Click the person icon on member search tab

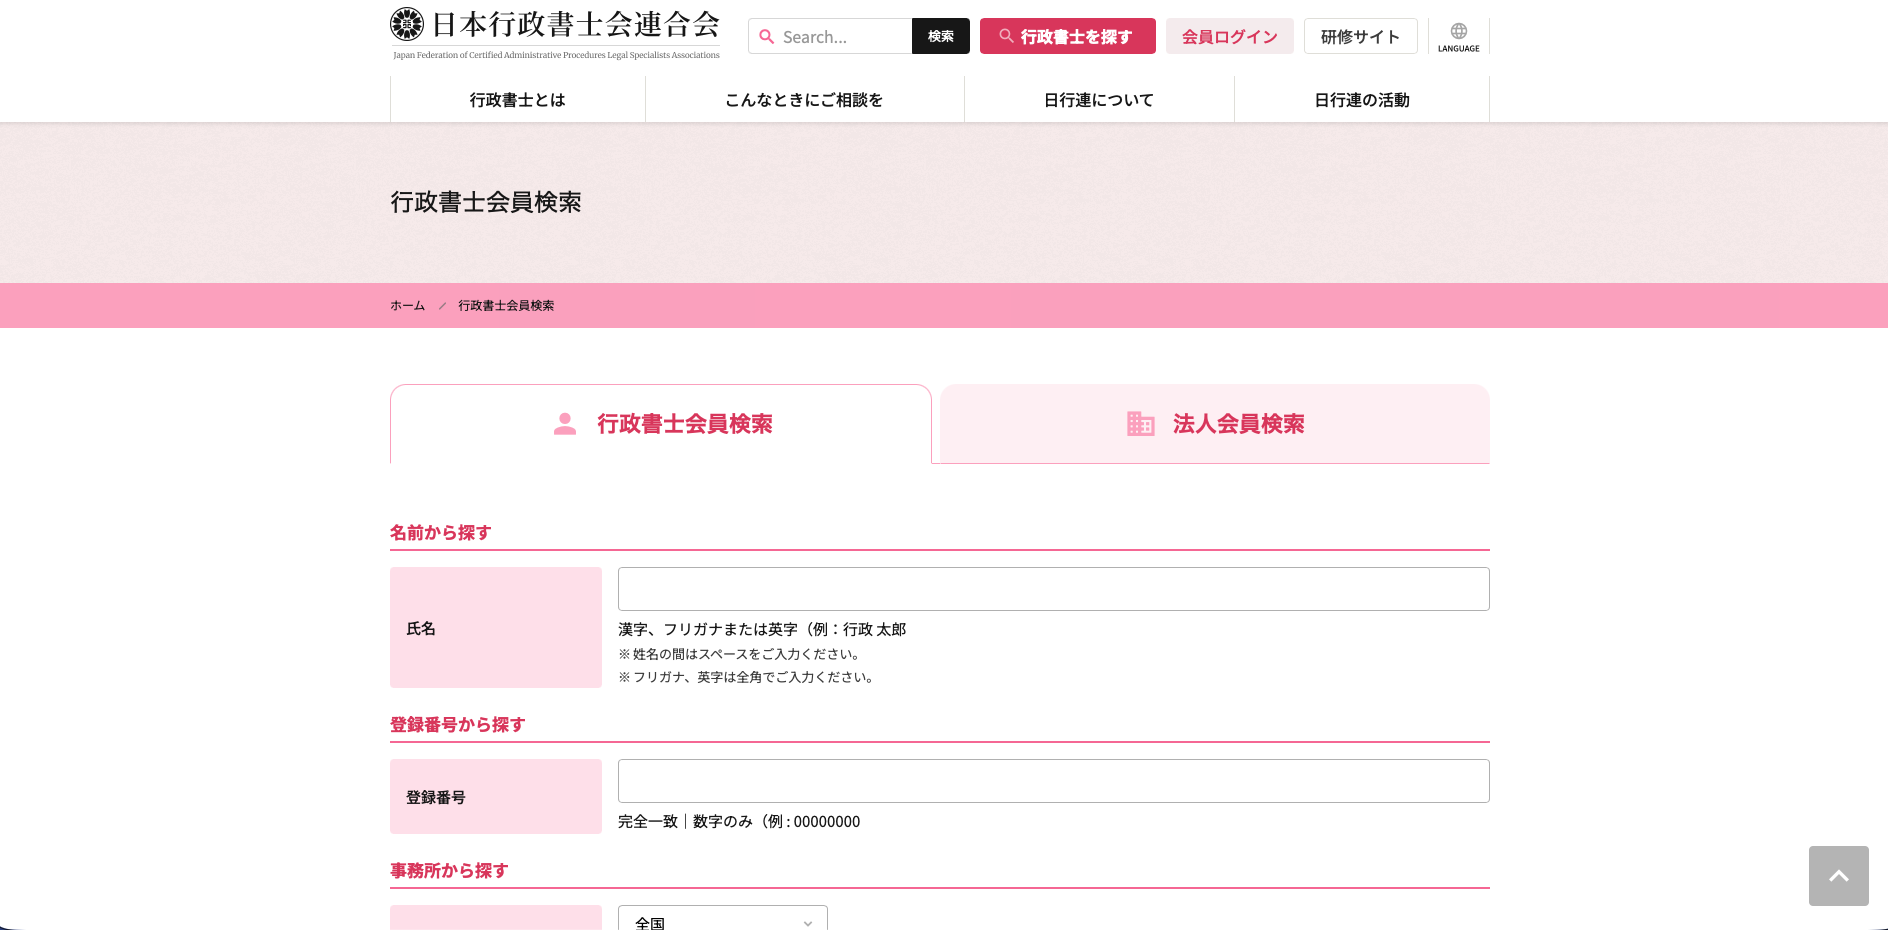tap(565, 424)
